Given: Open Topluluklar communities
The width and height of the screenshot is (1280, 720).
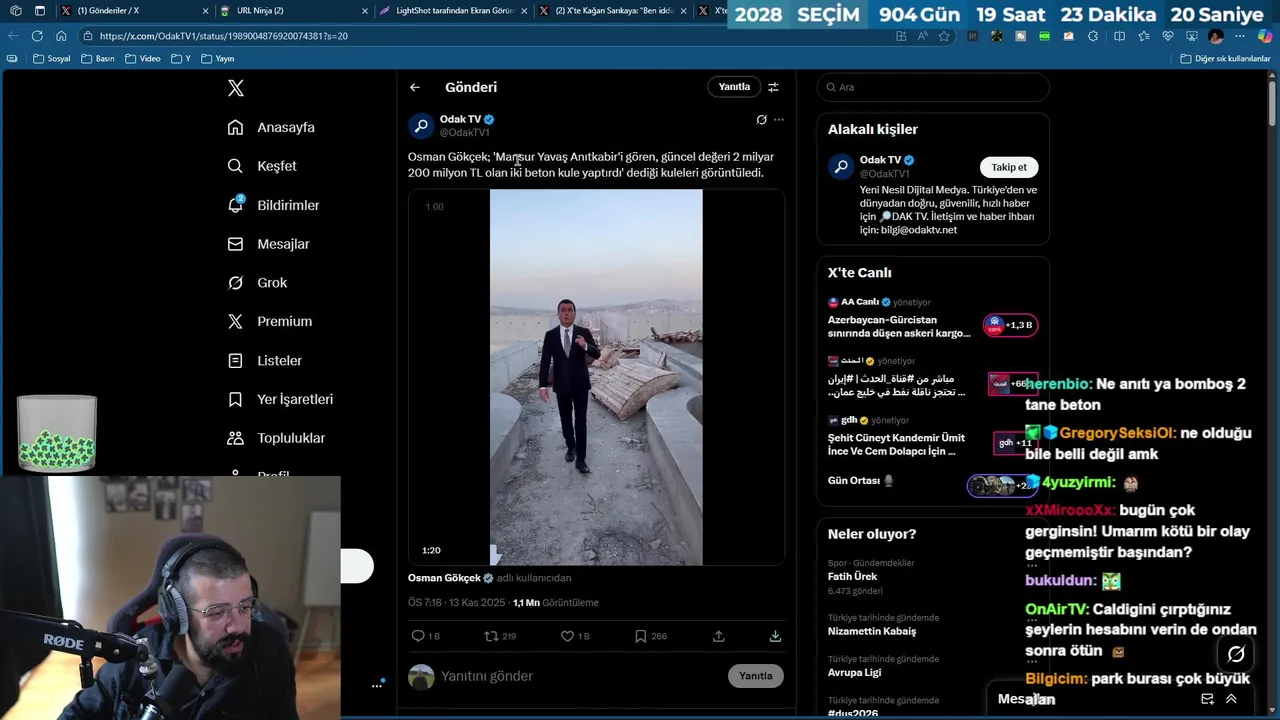Looking at the screenshot, I should click(x=276, y=438).
